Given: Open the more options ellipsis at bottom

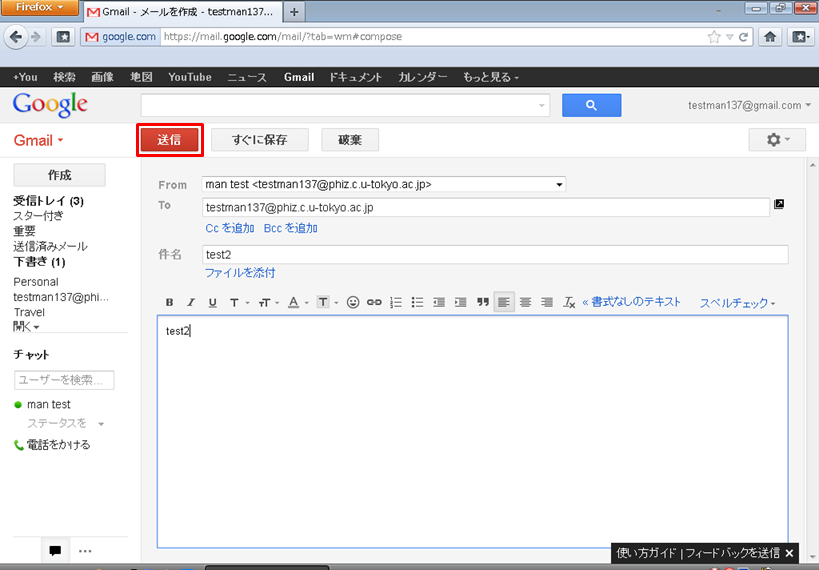Looking at the screenshot, I should pos(85,551).
